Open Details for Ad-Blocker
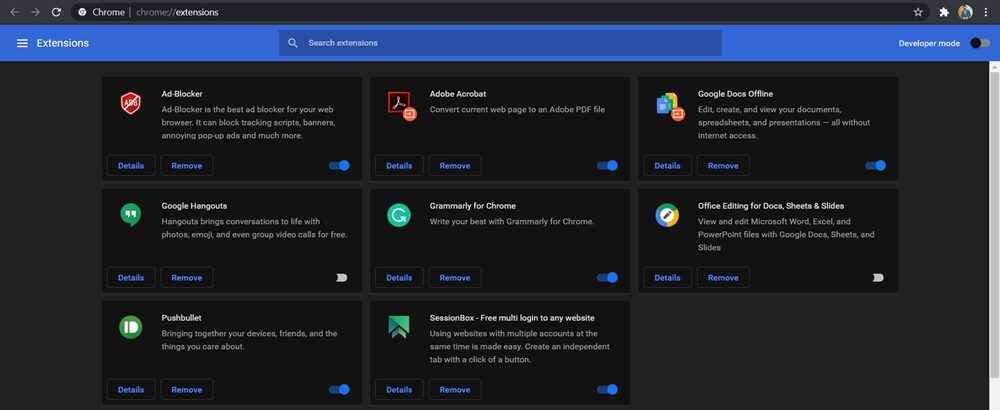This screenshot has height=410, width=1000. click(x=131, y=166)
